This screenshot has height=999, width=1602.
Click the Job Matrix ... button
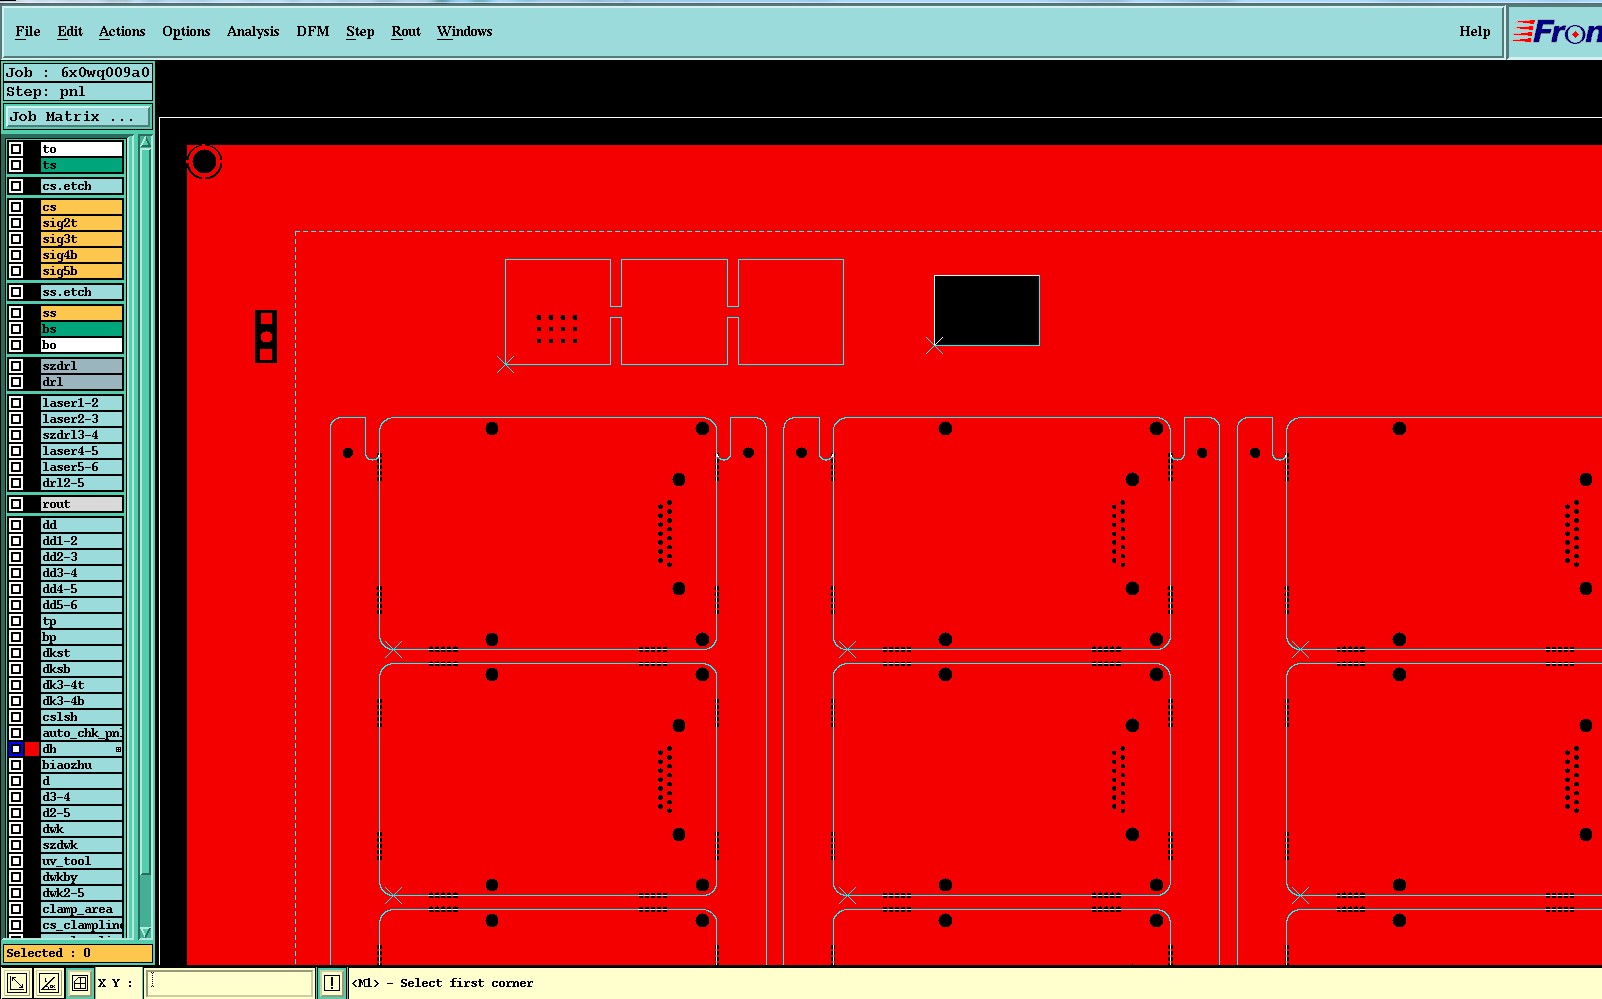78,117
